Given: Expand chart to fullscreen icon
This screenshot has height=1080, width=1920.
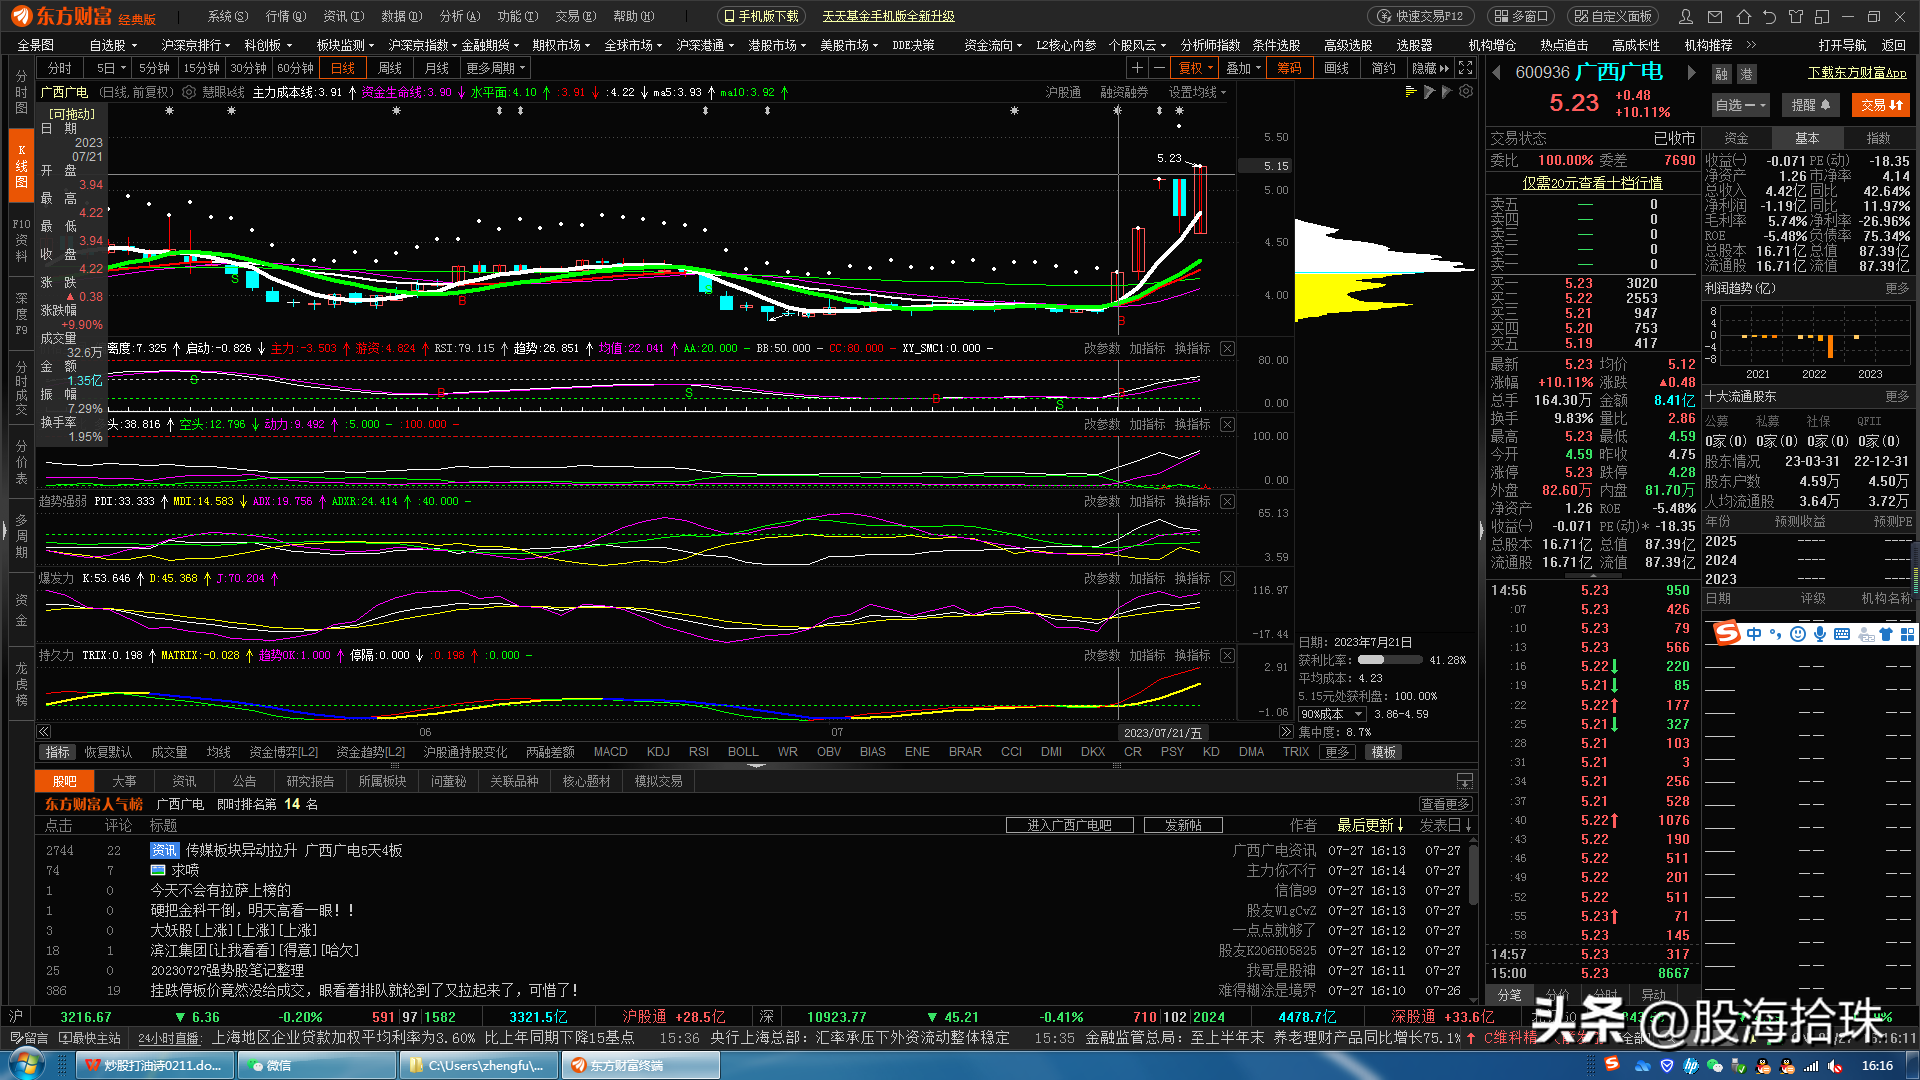Looking at the screenshot, I should (1465, 68).
